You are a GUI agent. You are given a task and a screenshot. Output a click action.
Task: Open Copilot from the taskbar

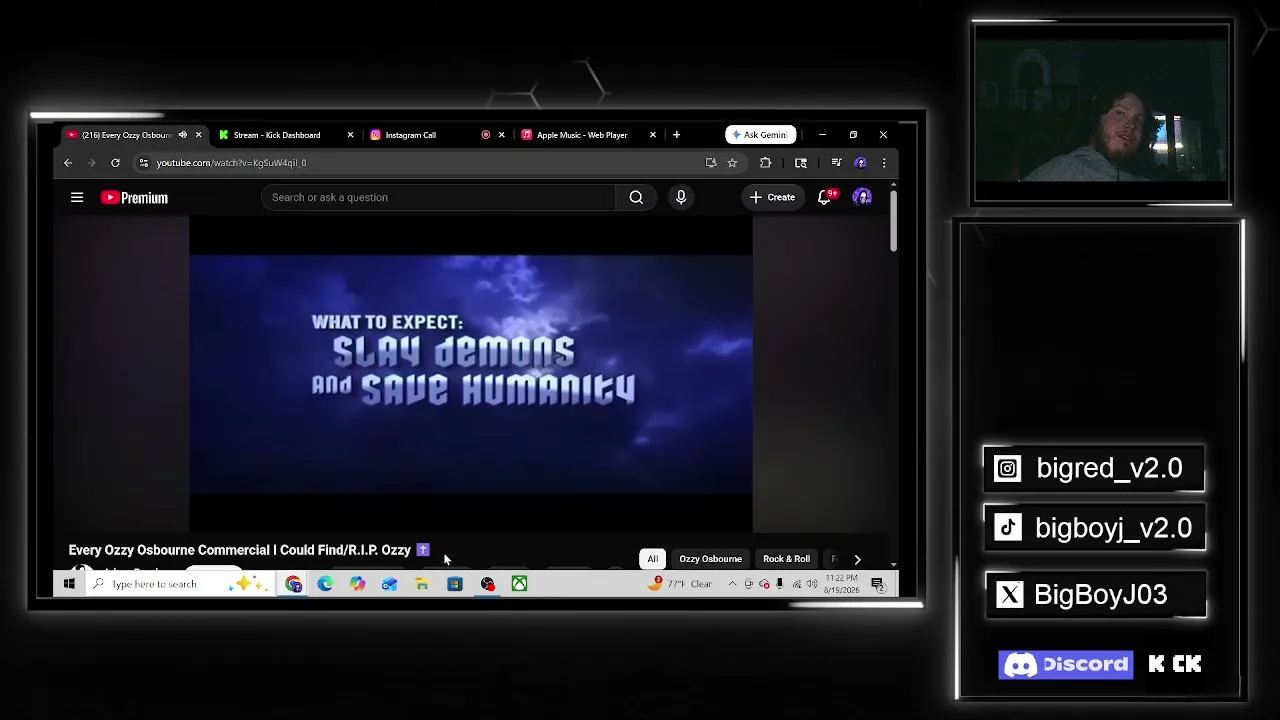point(357,584)
